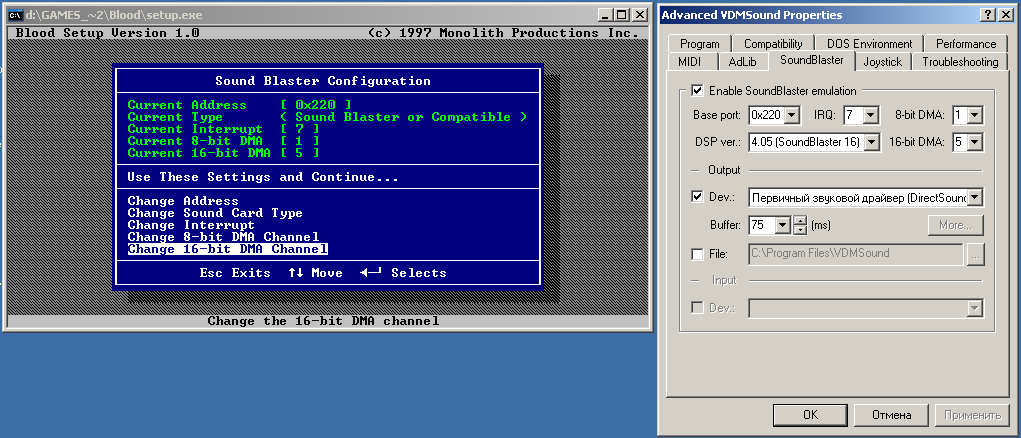The height and width of the screenshot is (438, 1021).
Task: Click Current Type Sound Blaster or Compatible text
Action: coord(403,117)
